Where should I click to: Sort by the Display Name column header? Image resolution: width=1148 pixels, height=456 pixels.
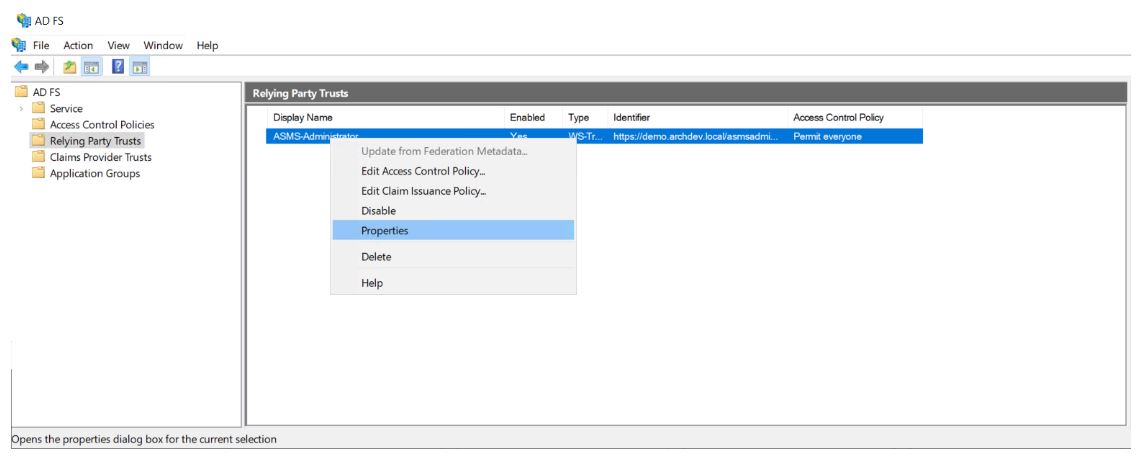[x=303, y=118]
